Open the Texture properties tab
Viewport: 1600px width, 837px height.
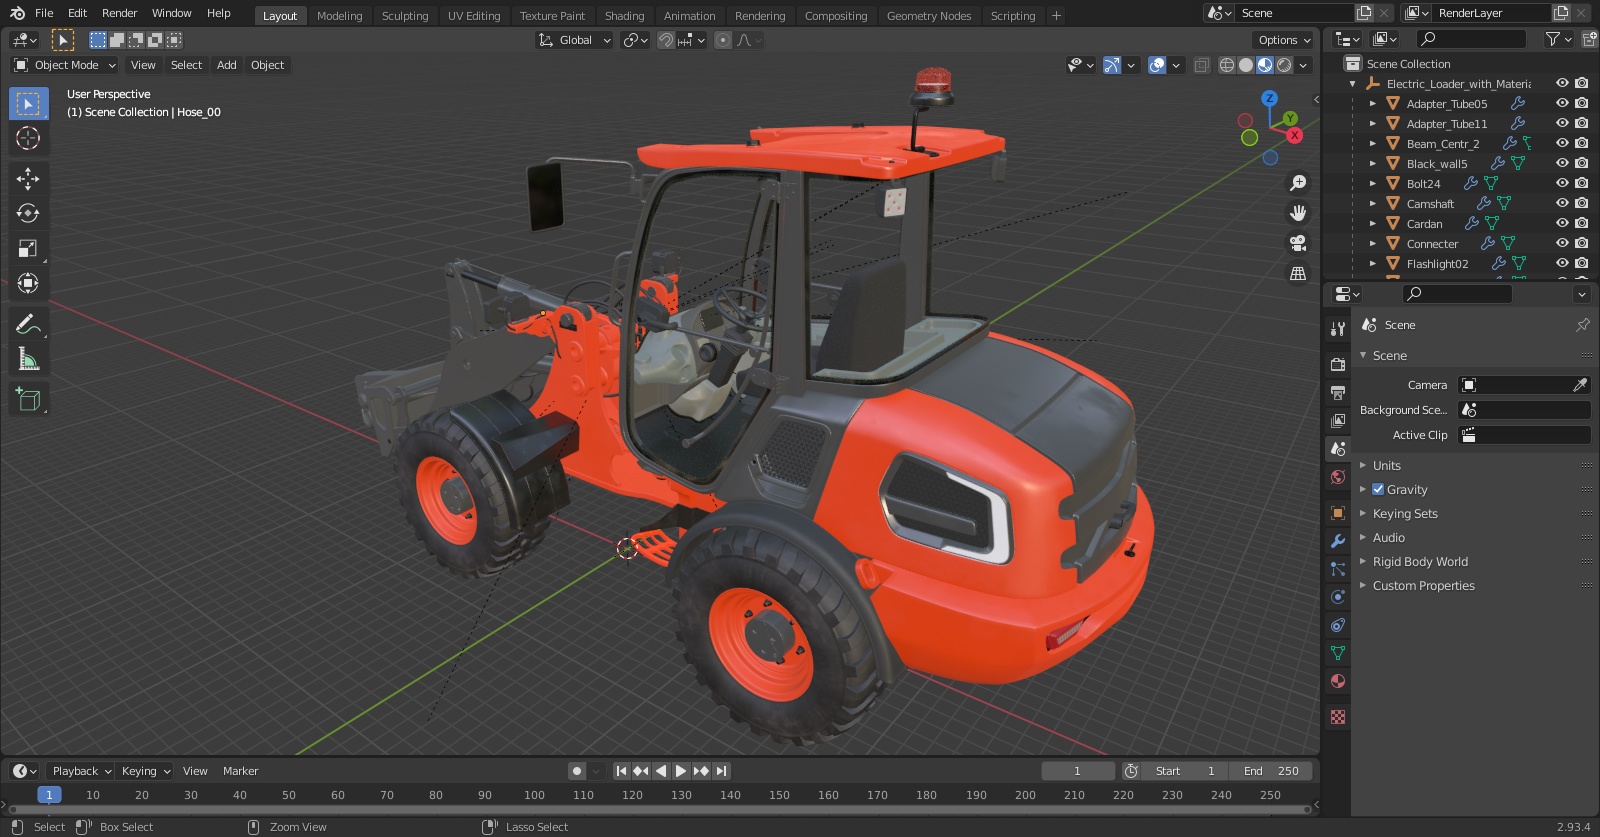point(1338,717)
